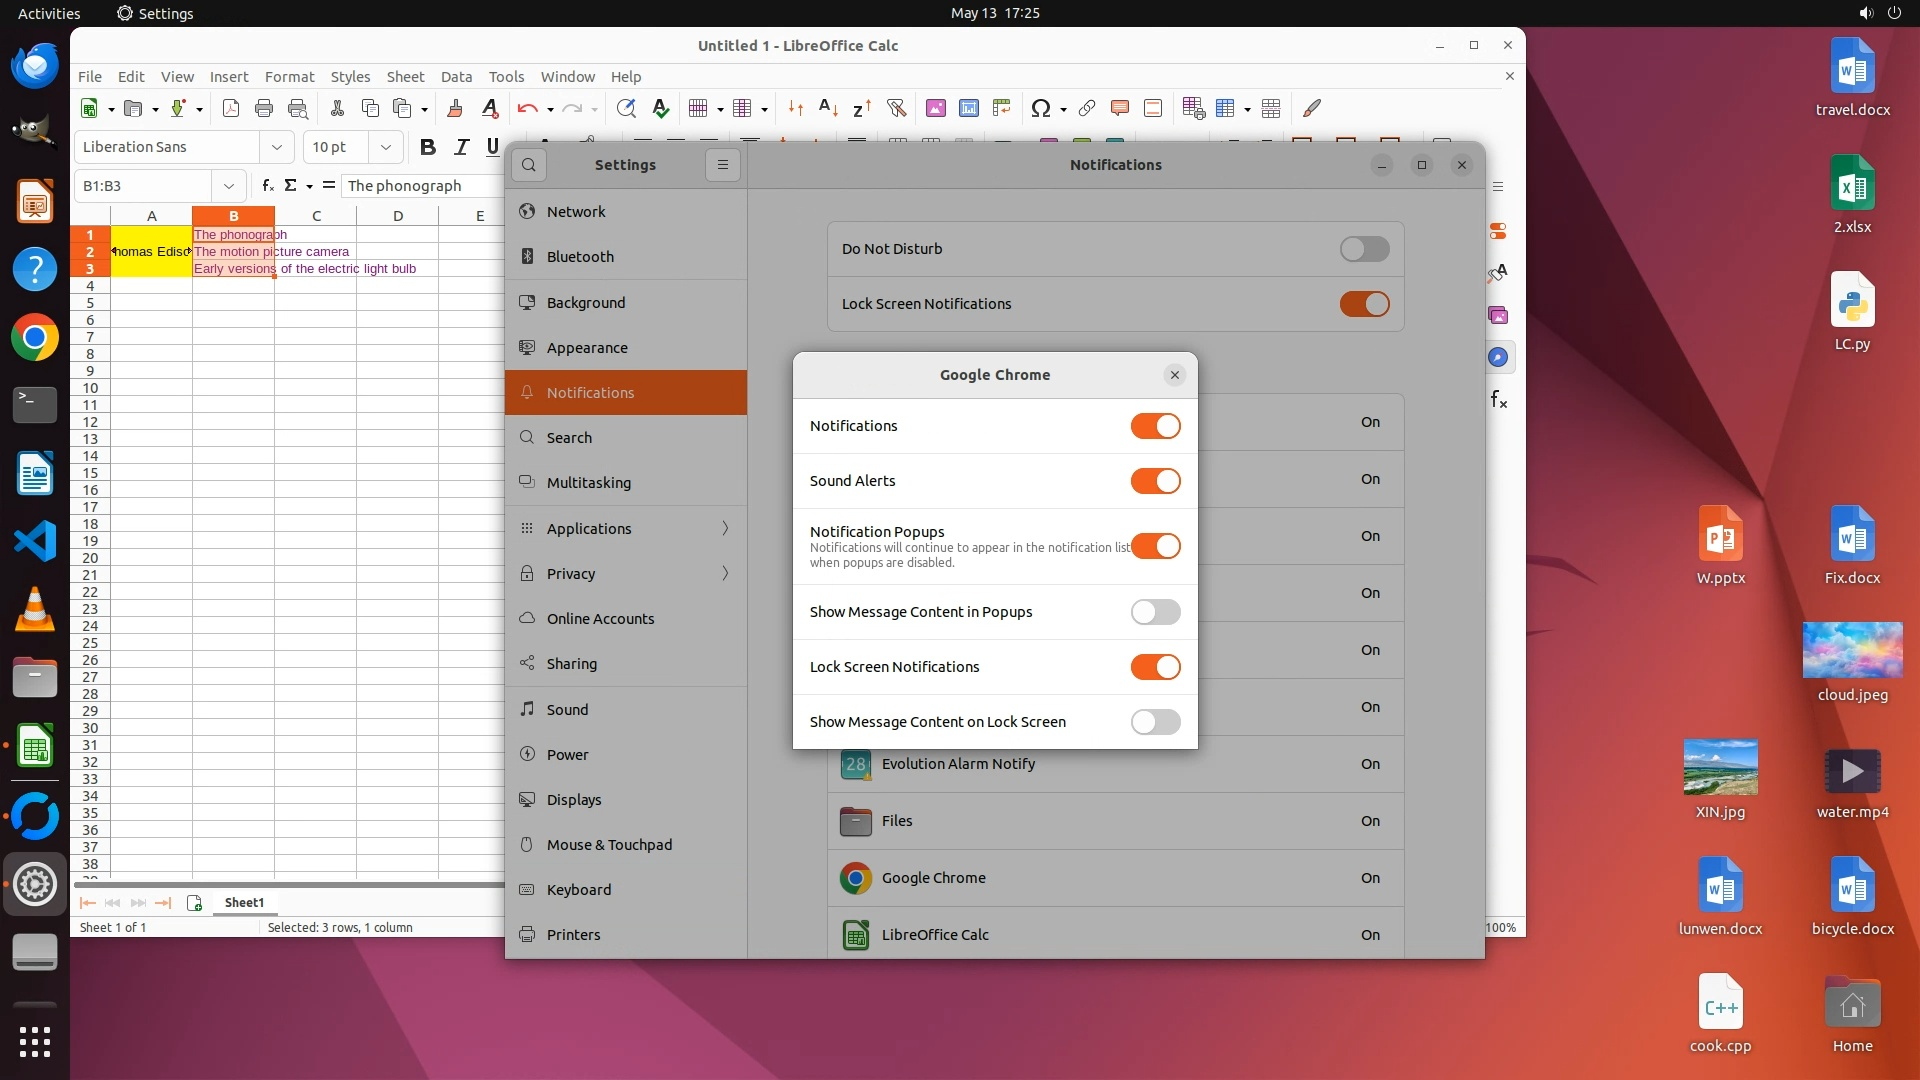Click the Sort Ascending toolbar icon
Viewport: 1920px width, 1080px height.
pyautogui.click(x=828, y=108)
